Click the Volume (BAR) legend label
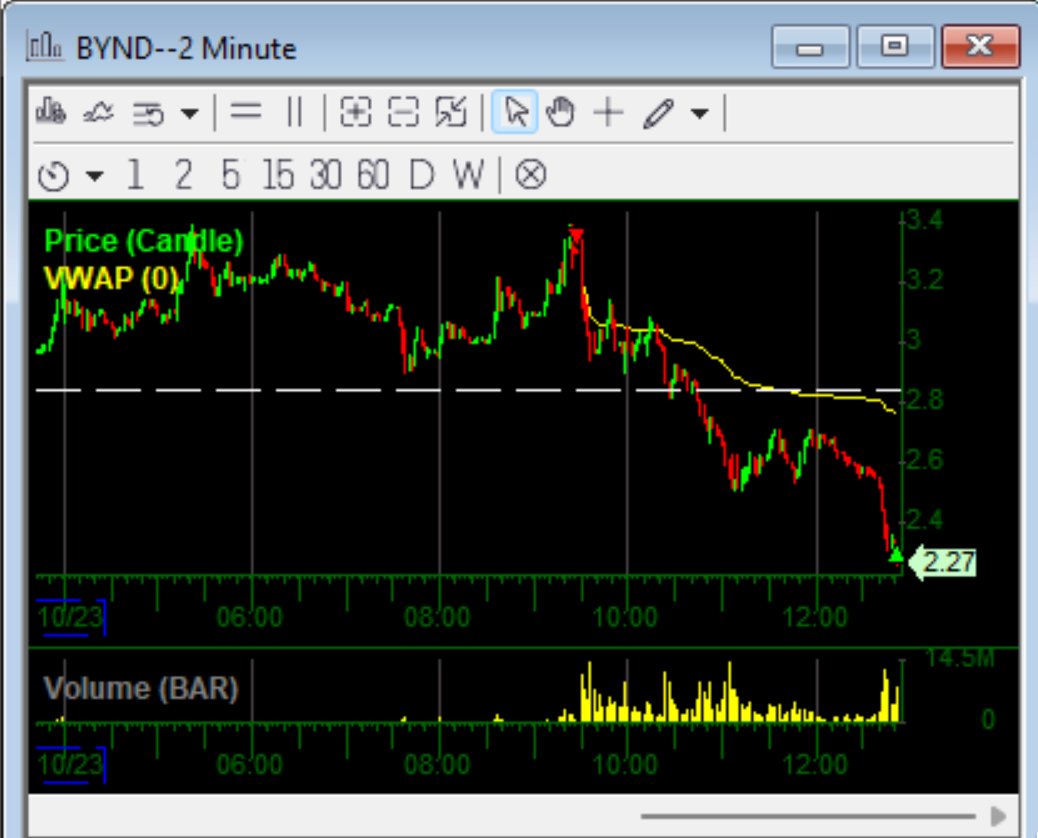This screenshot has width=1038, height=838. tap(140, 688)
